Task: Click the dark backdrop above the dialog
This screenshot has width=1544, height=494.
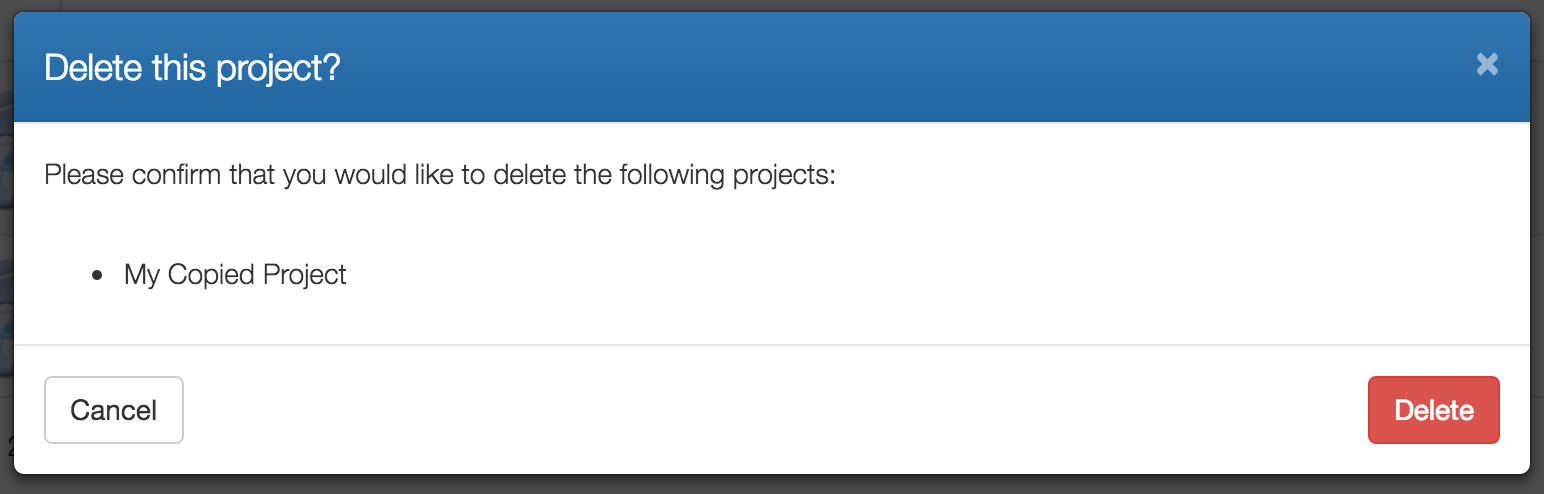Action: click(771, 5)
